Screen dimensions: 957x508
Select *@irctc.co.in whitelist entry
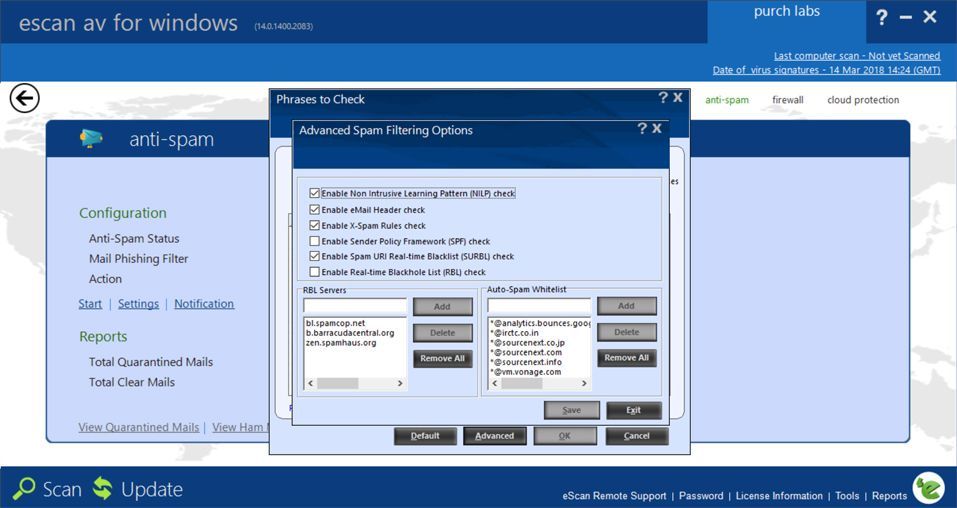click(x=514, y=333)
